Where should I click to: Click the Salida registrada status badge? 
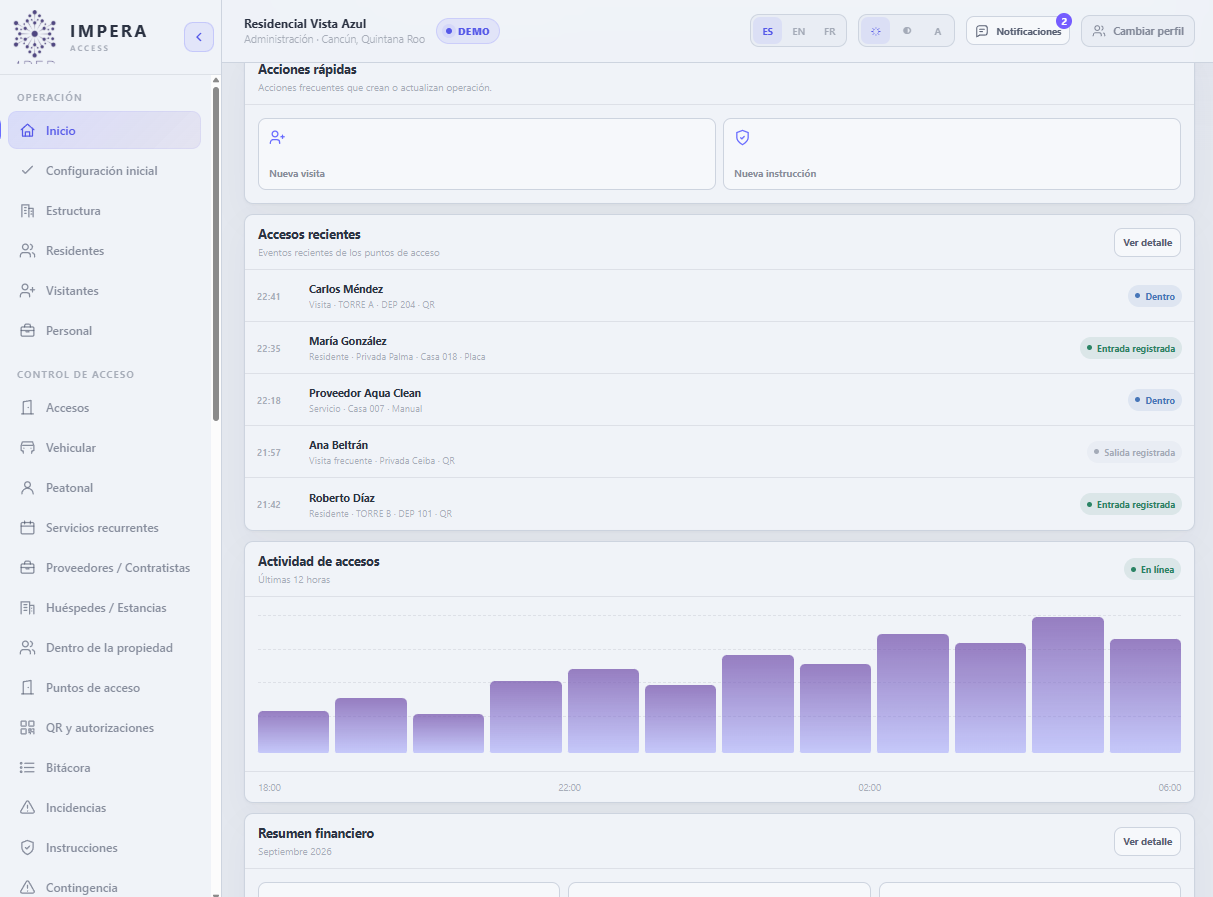coord(1134,452)
